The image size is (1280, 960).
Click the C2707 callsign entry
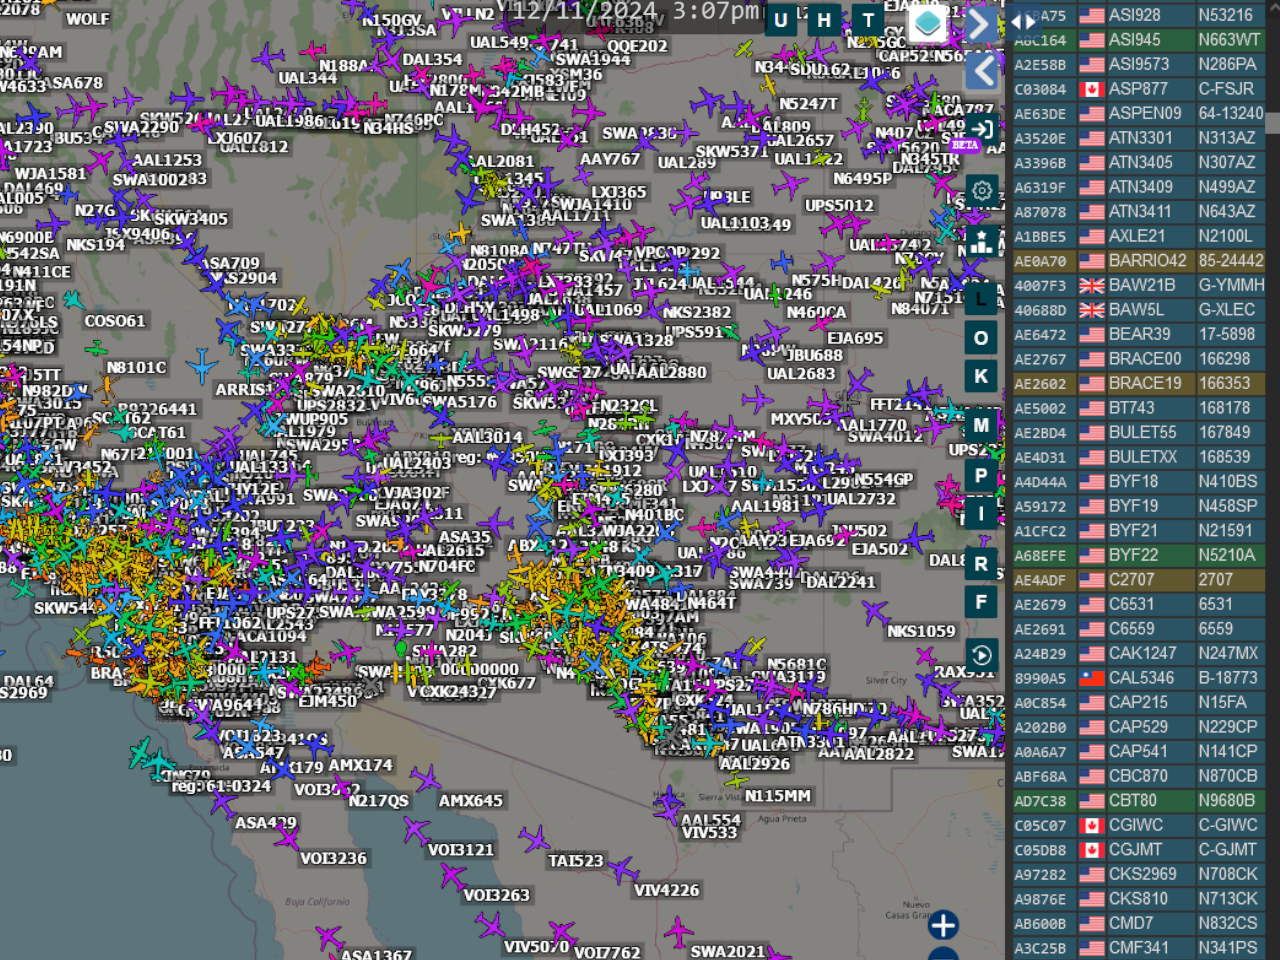click(1131, 580)
